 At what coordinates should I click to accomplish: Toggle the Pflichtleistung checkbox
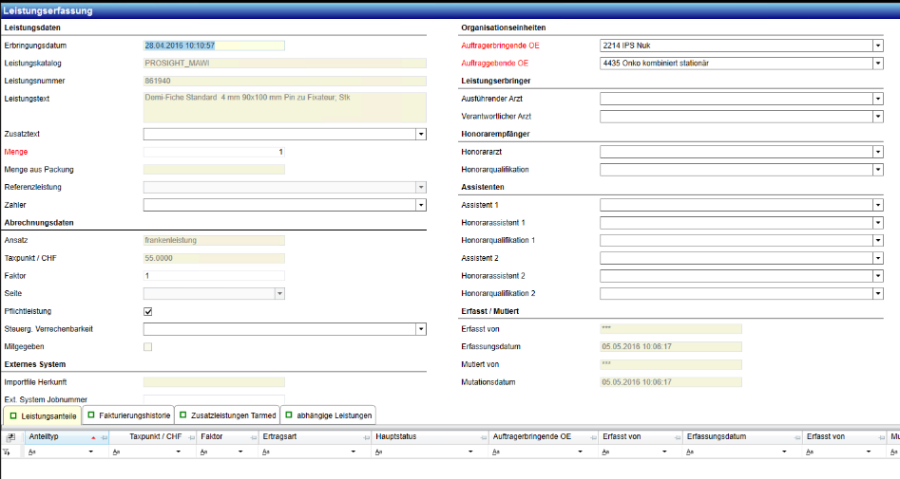click(148, 312)
